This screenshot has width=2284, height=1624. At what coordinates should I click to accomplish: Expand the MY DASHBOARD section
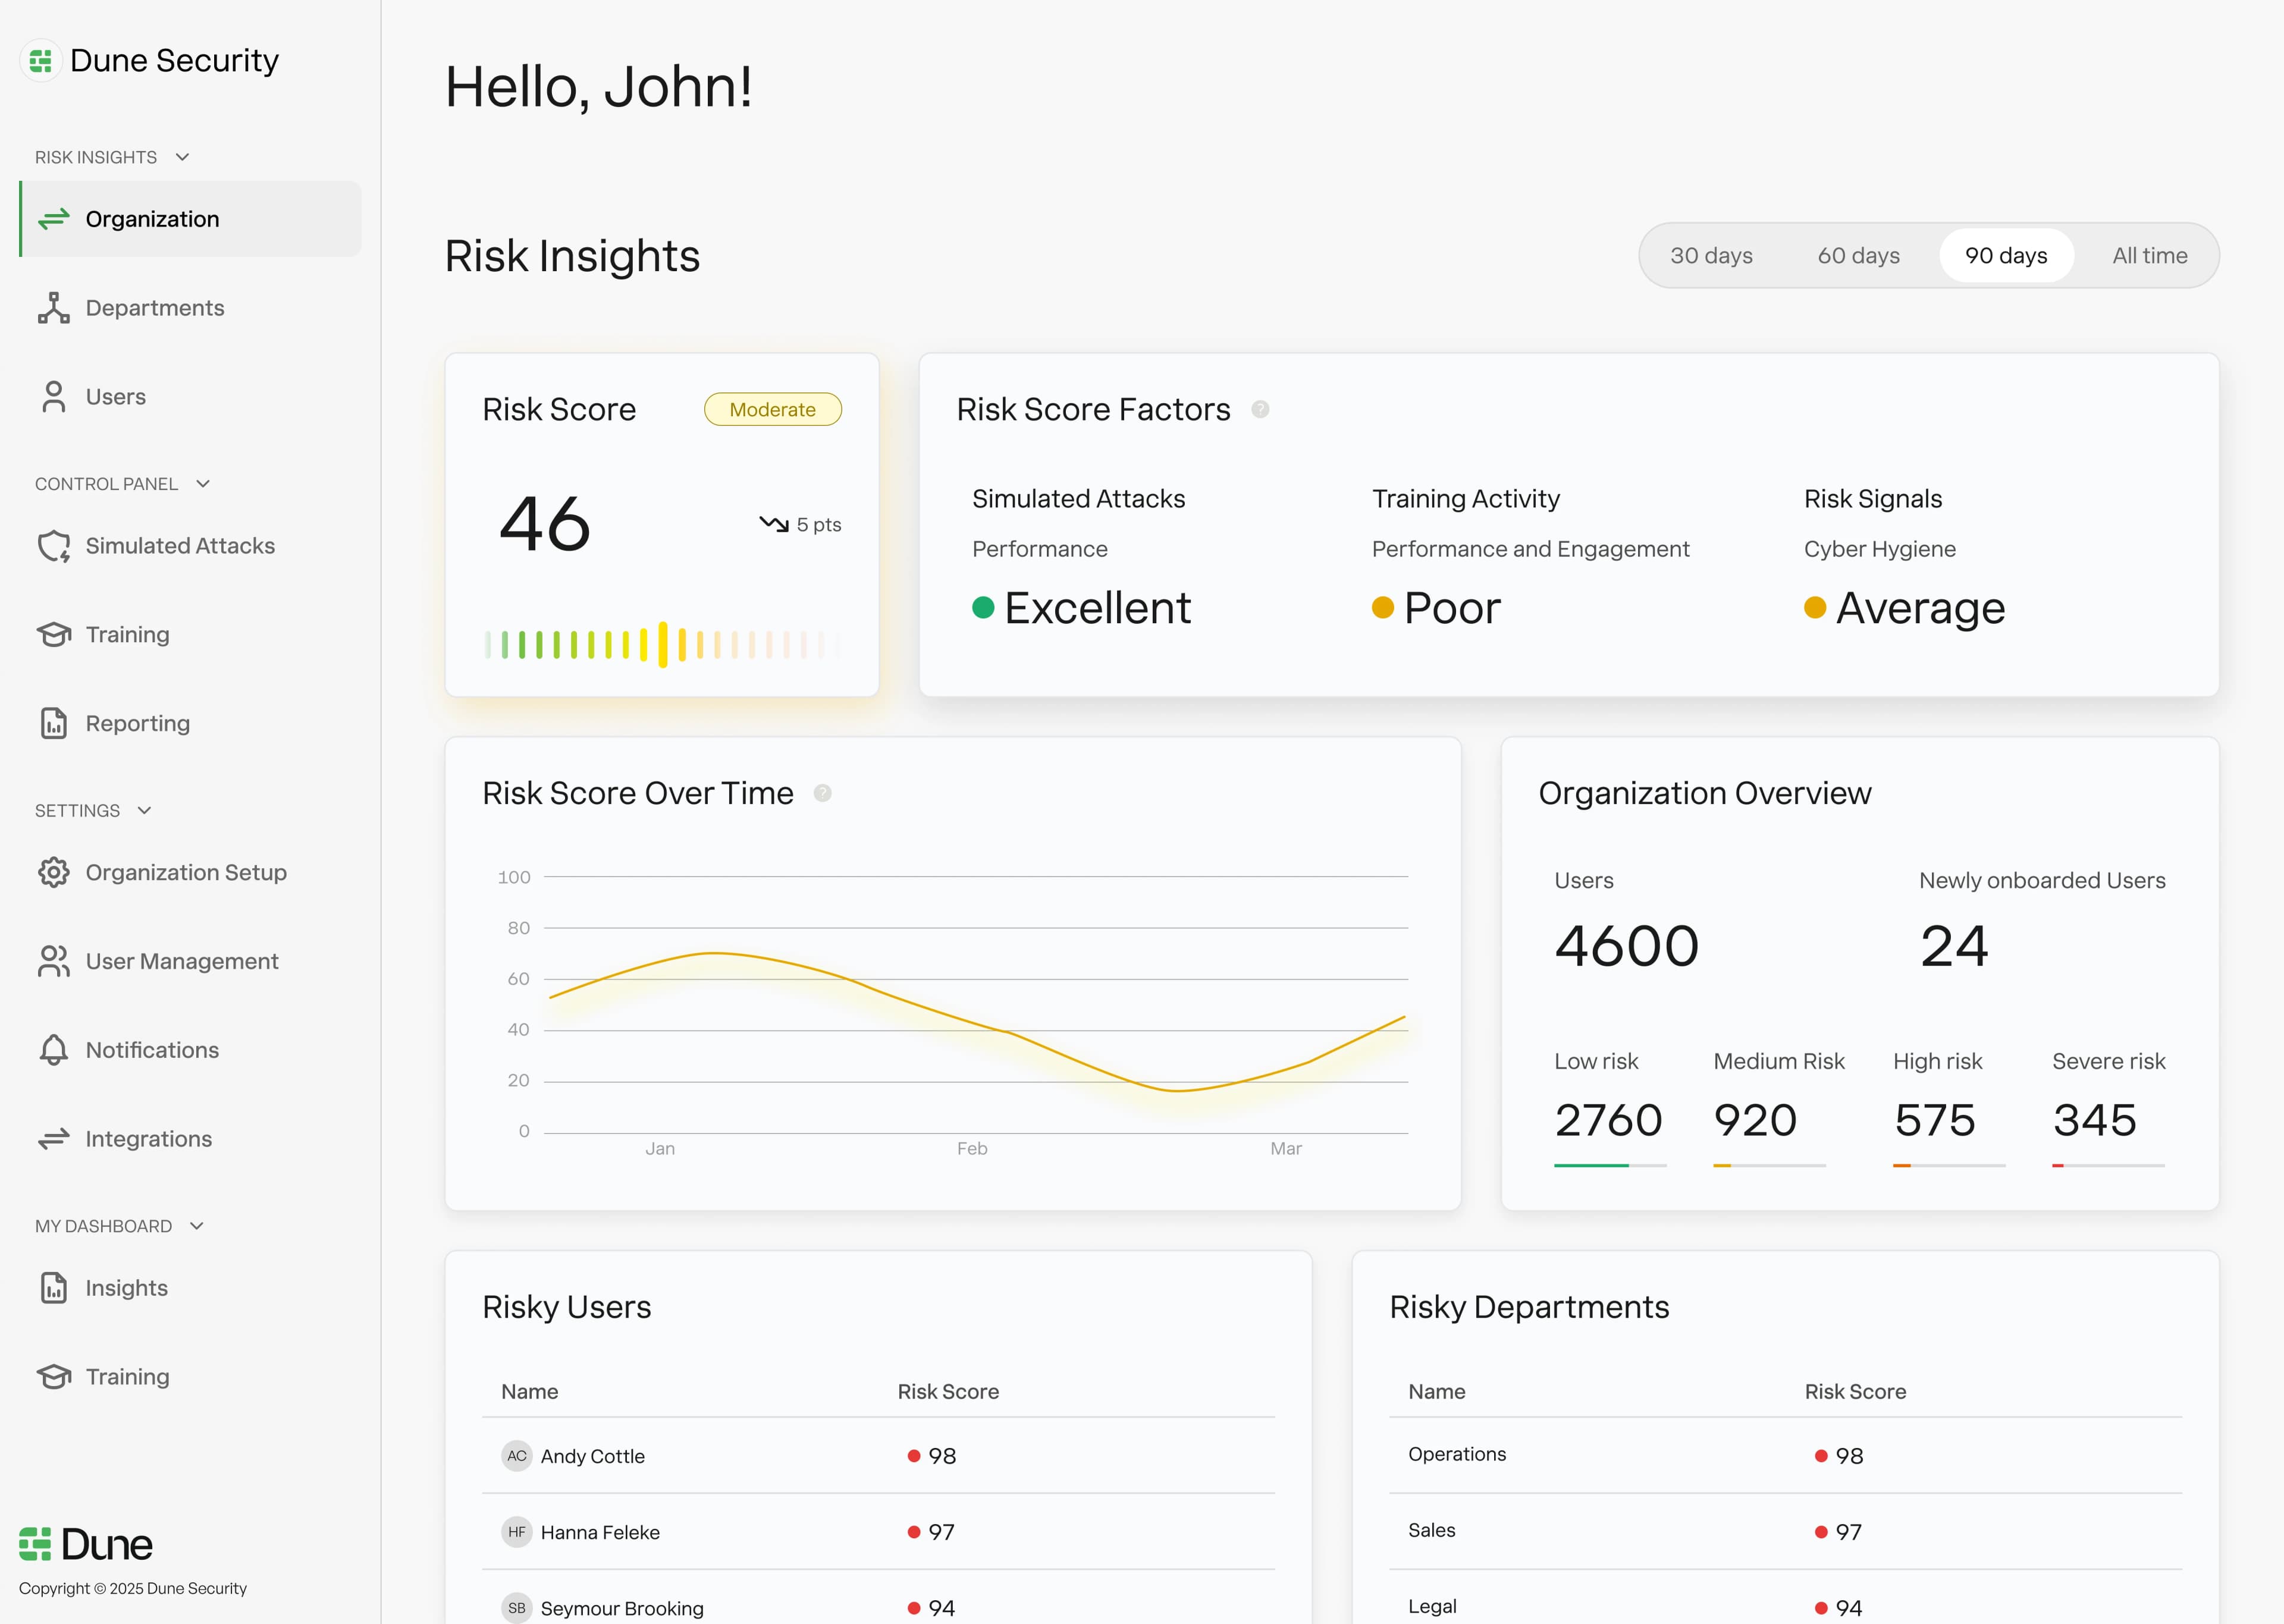tap(196, 1225)
